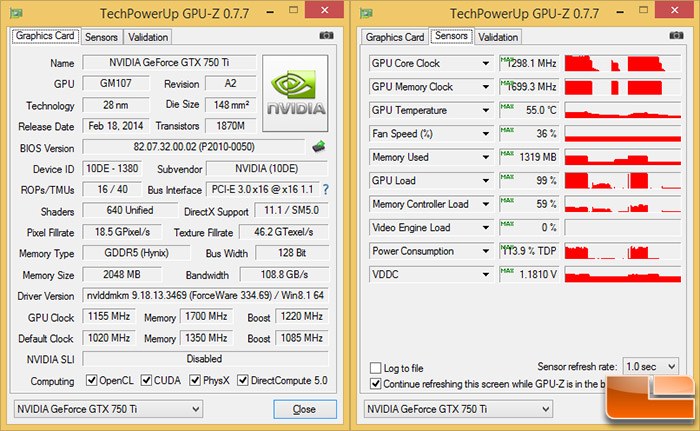Screen dimensions: 700x431
Task: Click the Bandwidth 108.8 GB/s value
Action: (284, 274)
